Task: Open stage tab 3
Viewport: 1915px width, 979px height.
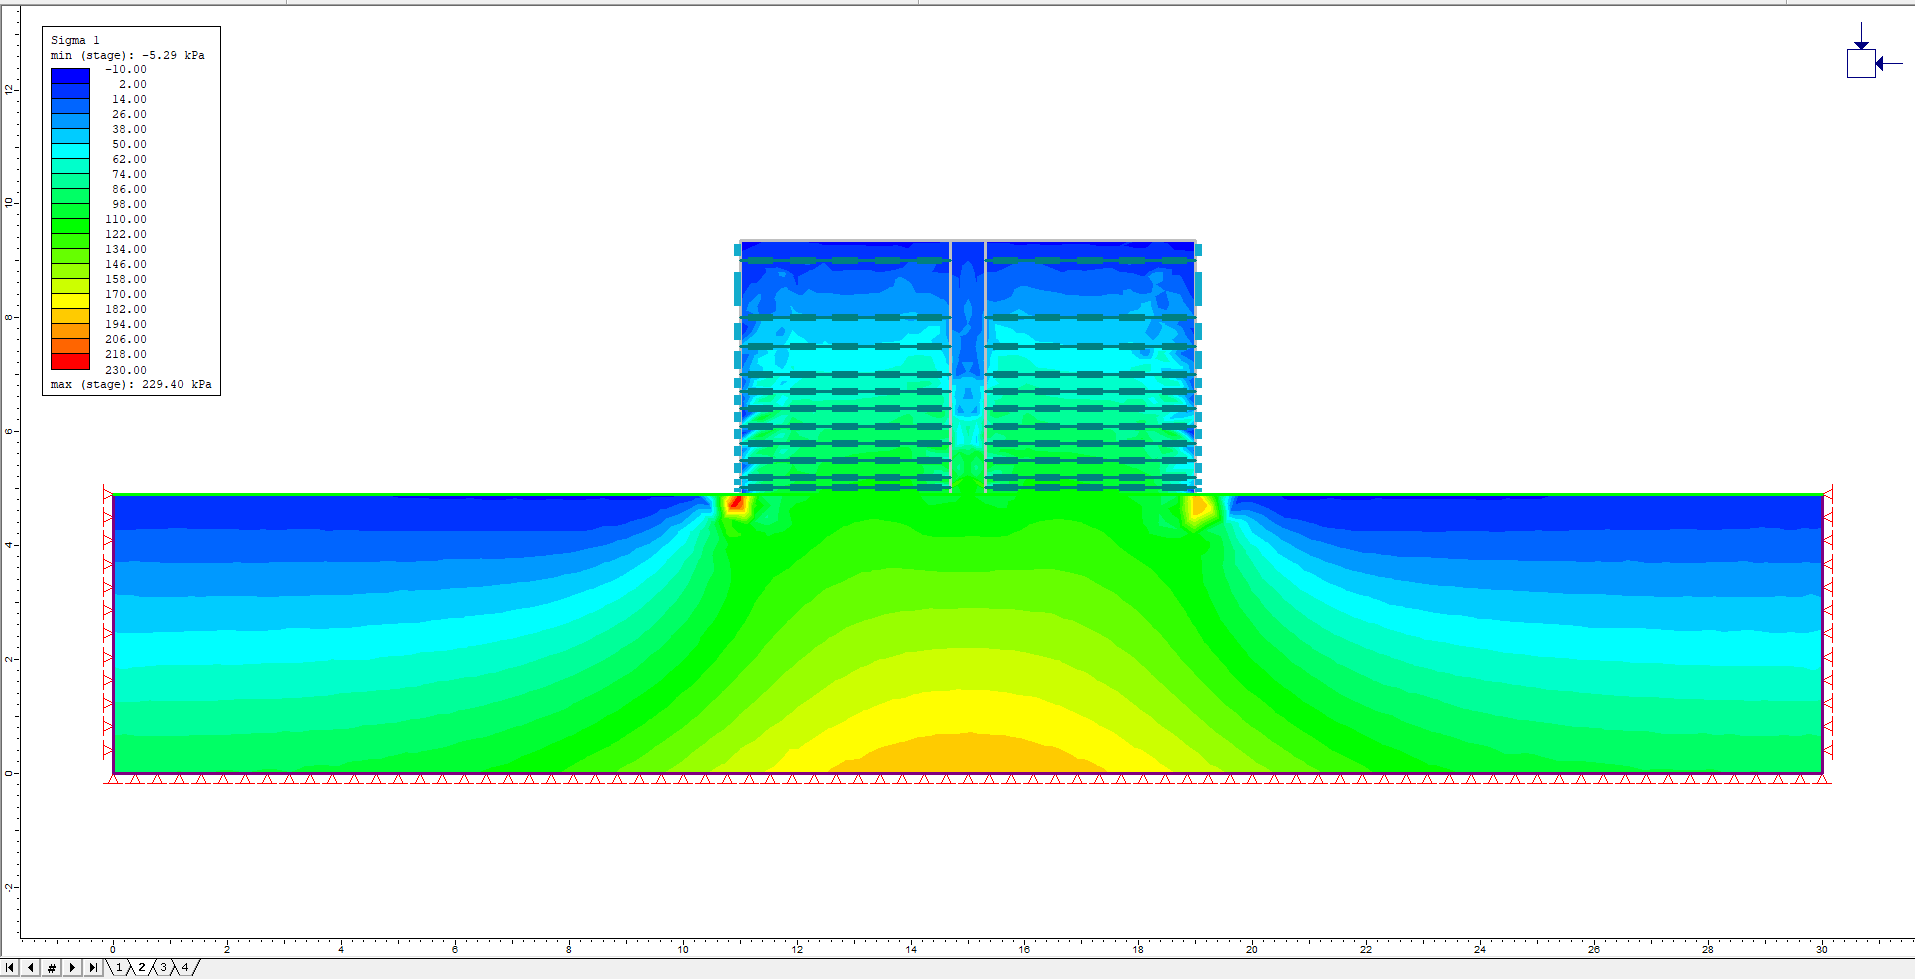Action: tap(164, 968)
